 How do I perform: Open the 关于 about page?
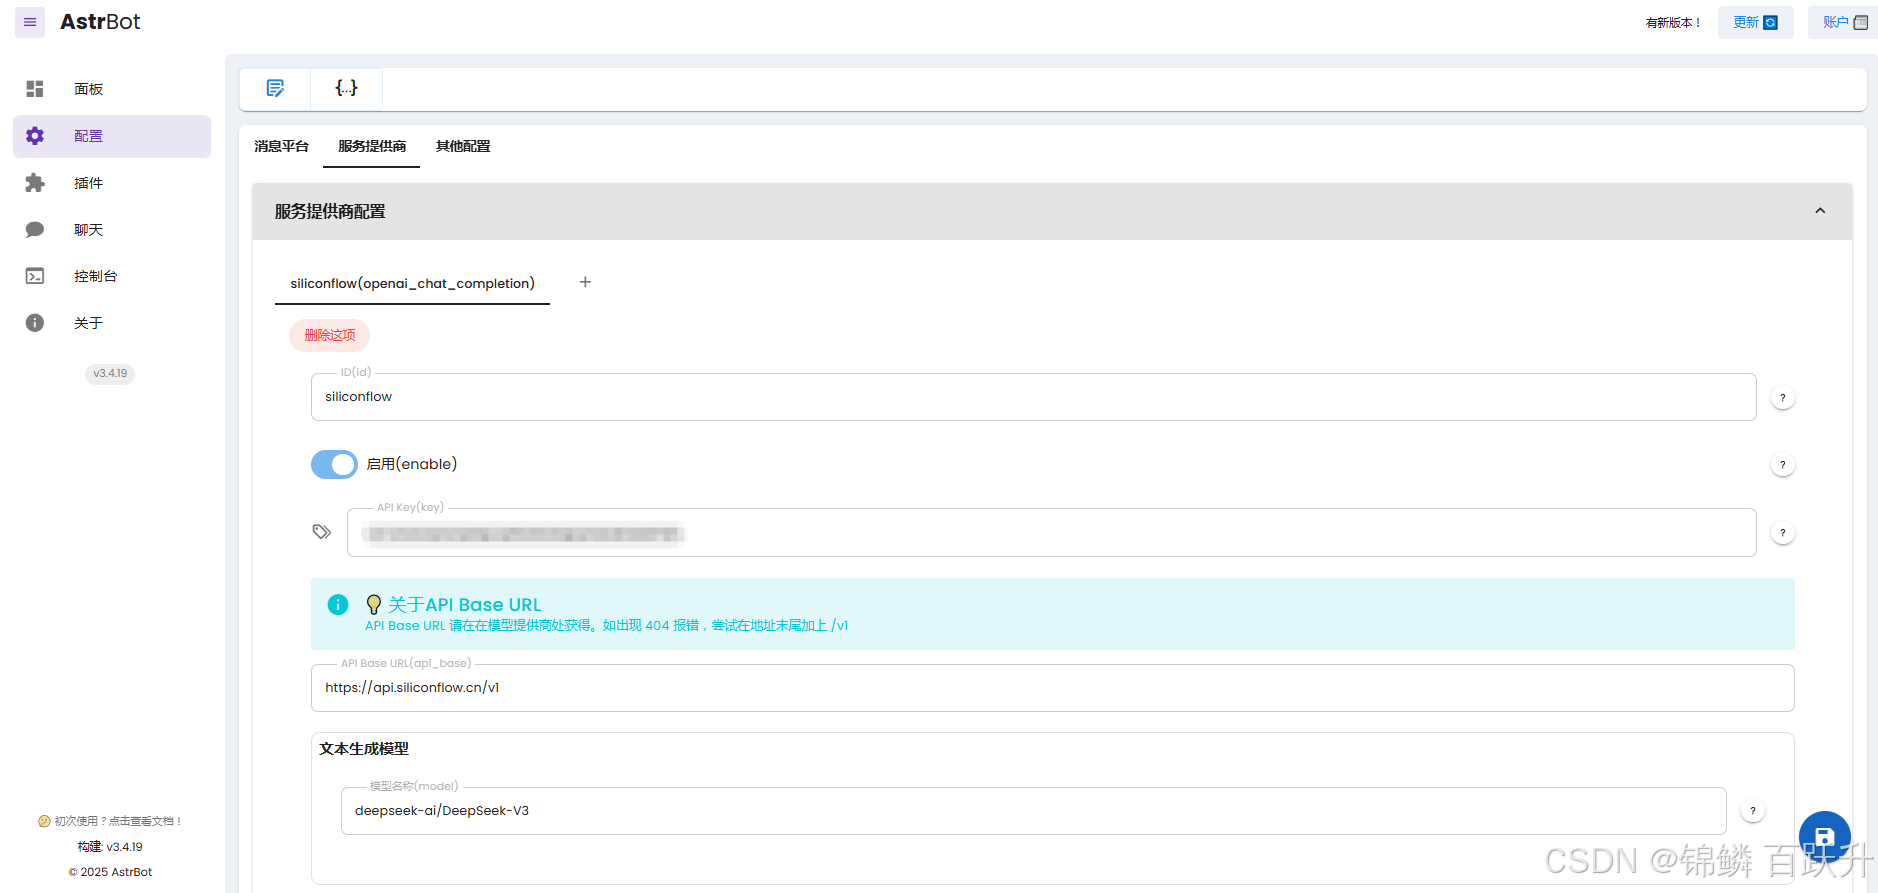pos(112,323)
